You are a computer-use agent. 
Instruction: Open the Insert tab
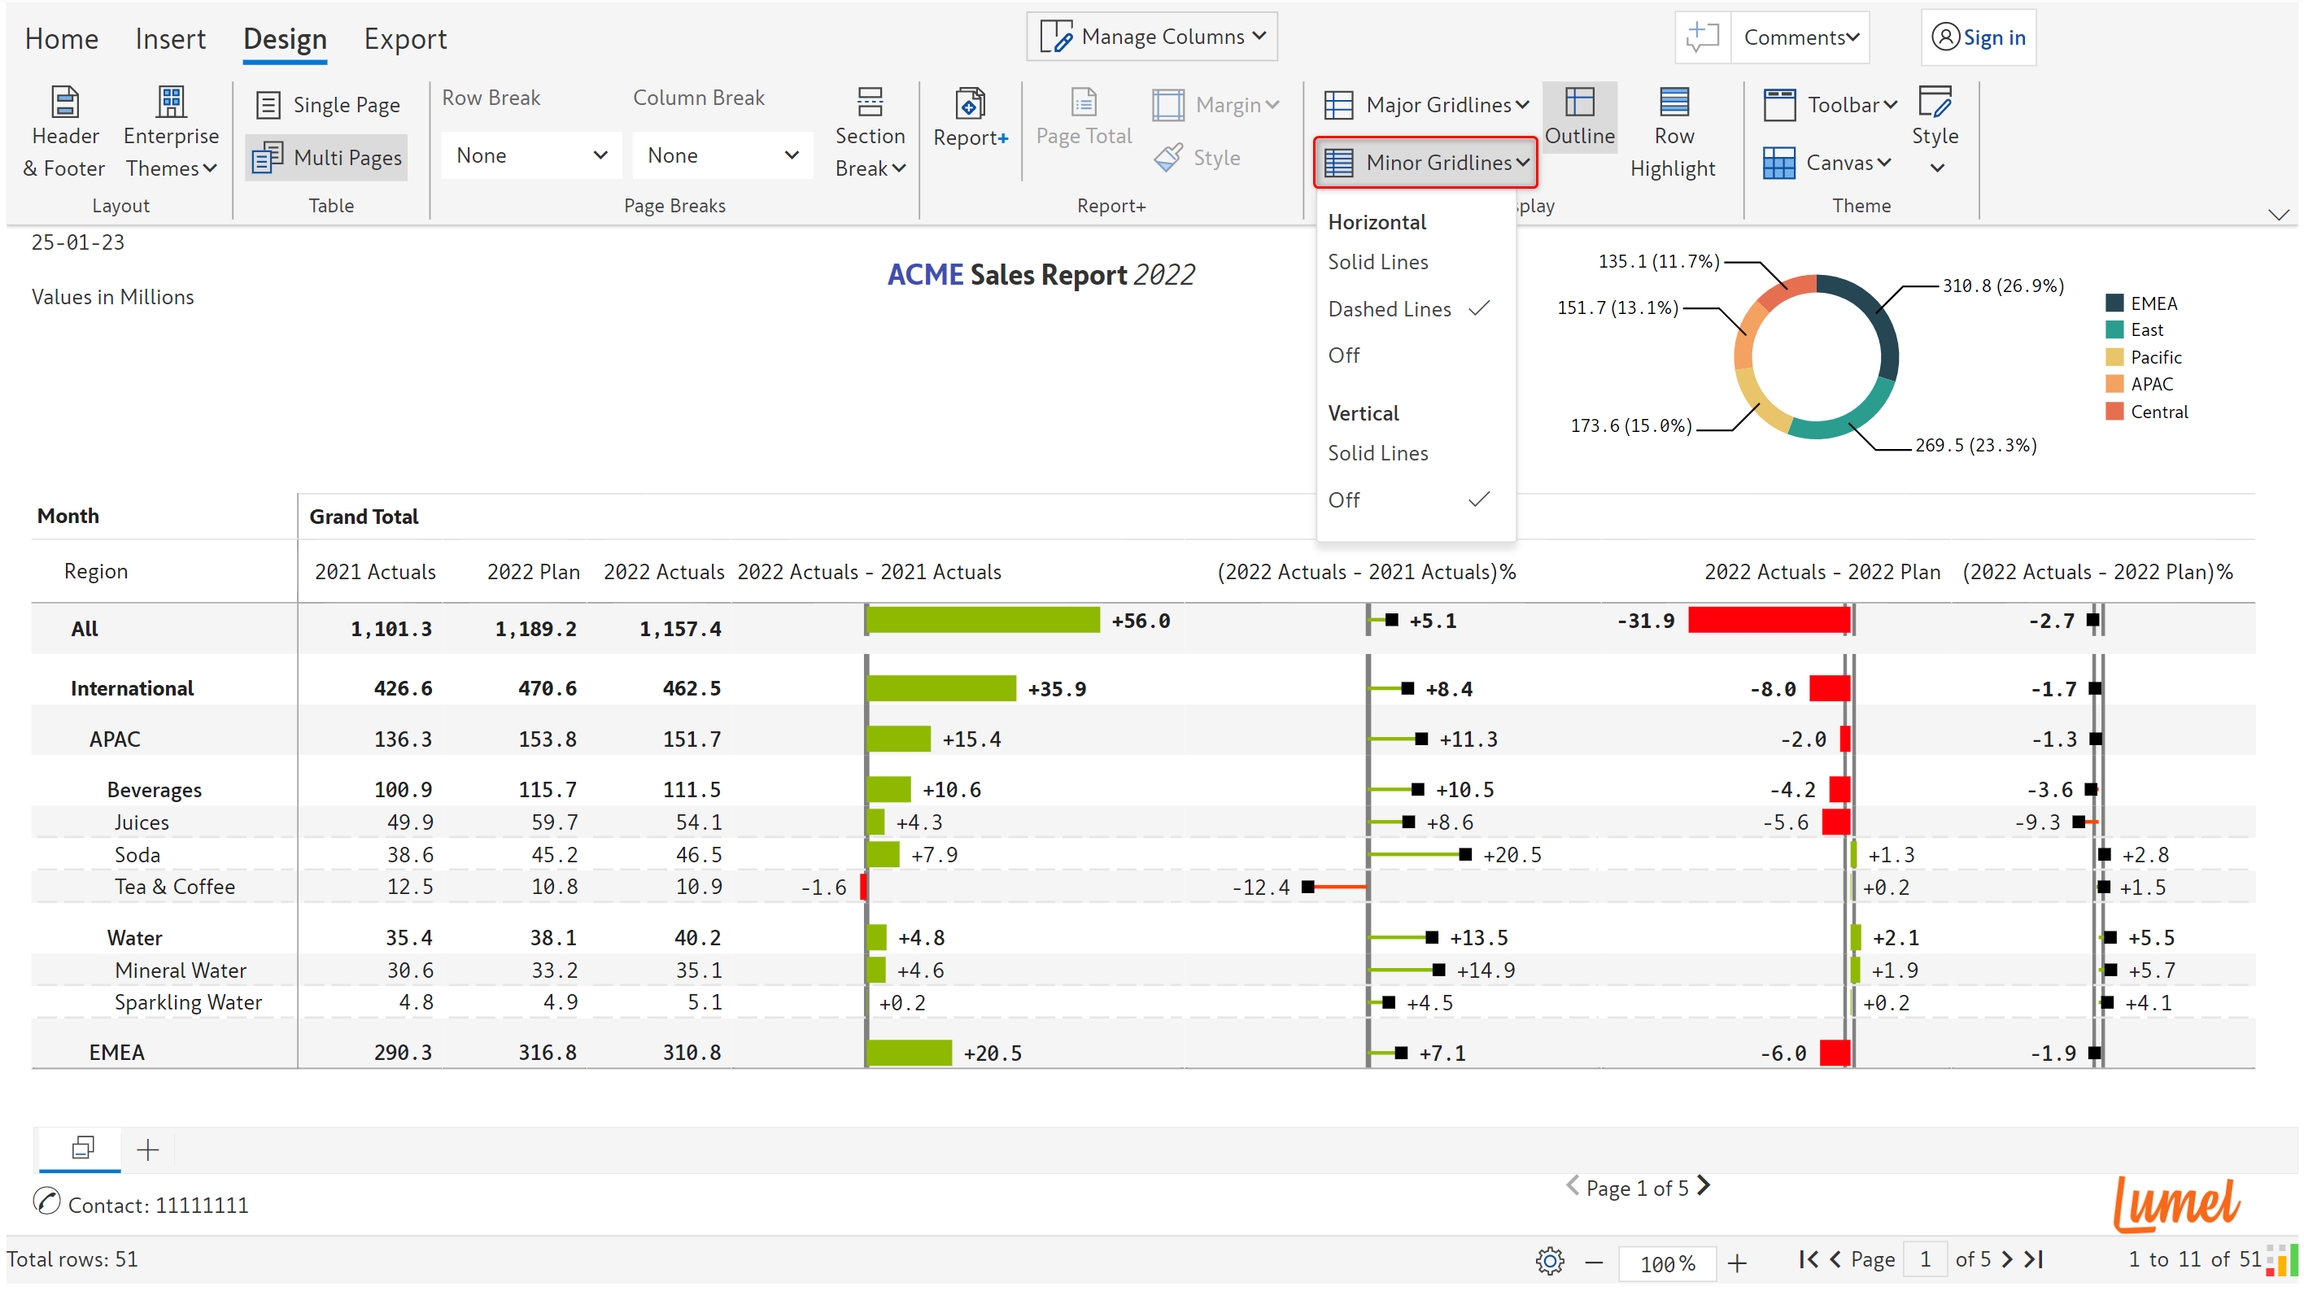tap(170, 39)
